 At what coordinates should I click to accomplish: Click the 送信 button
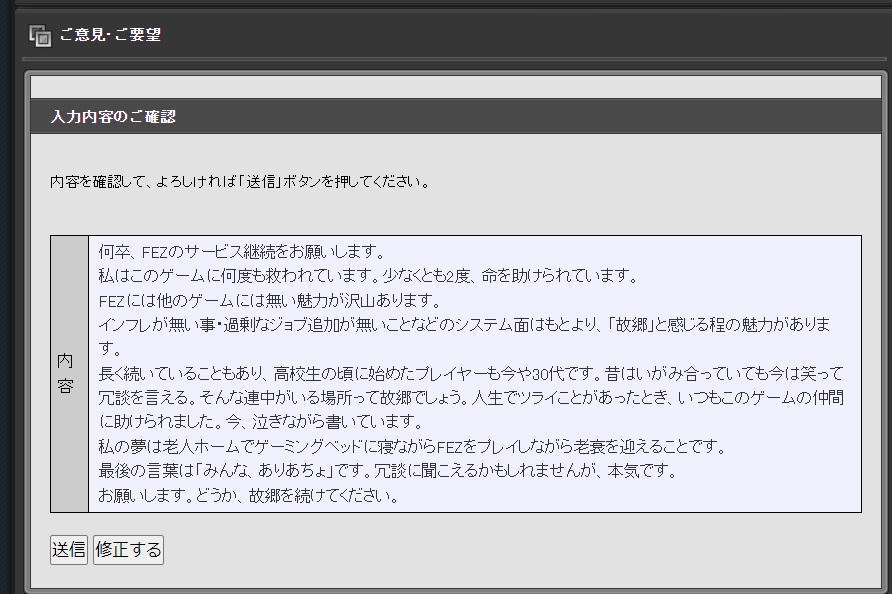click(x=68, y=550)
